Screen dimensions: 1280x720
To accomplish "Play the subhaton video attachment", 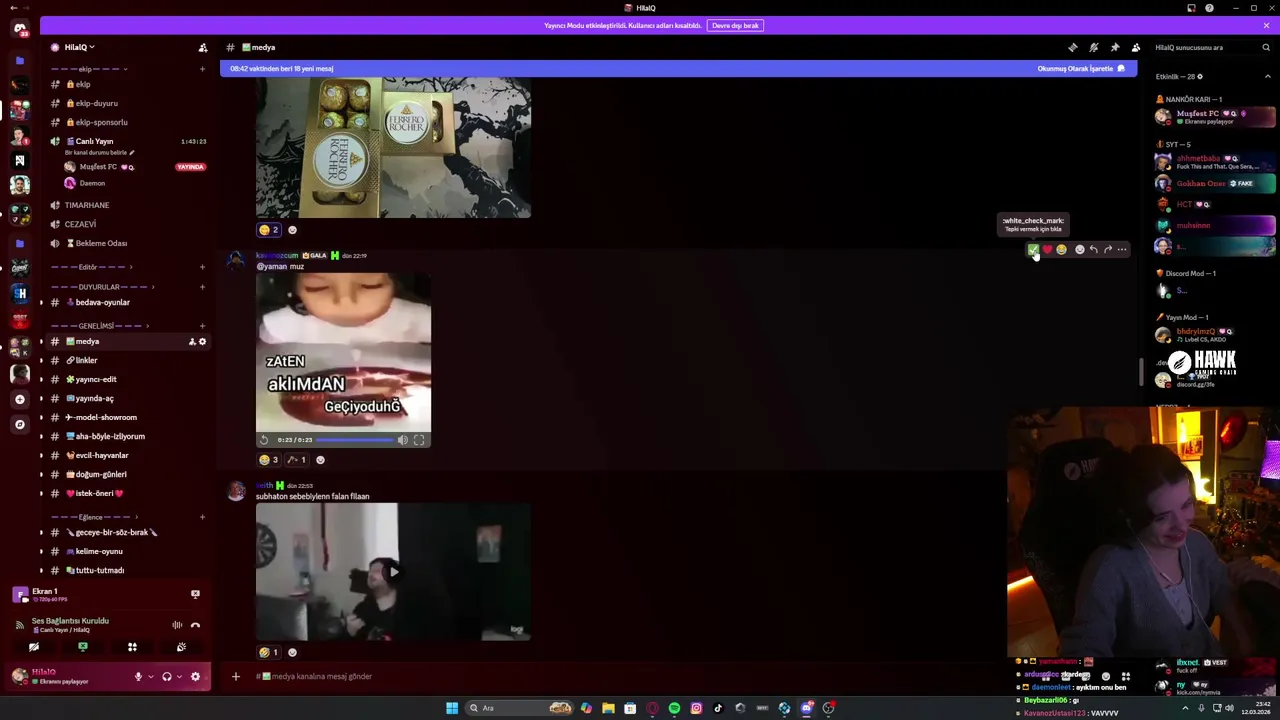I will point(393,571).
